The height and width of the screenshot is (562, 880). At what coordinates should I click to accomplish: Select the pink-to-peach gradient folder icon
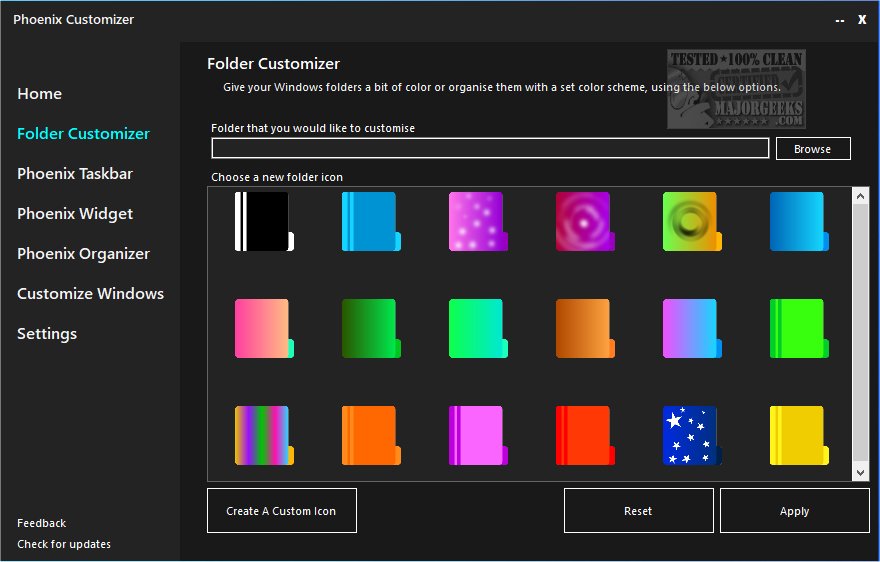pos(264,328)
